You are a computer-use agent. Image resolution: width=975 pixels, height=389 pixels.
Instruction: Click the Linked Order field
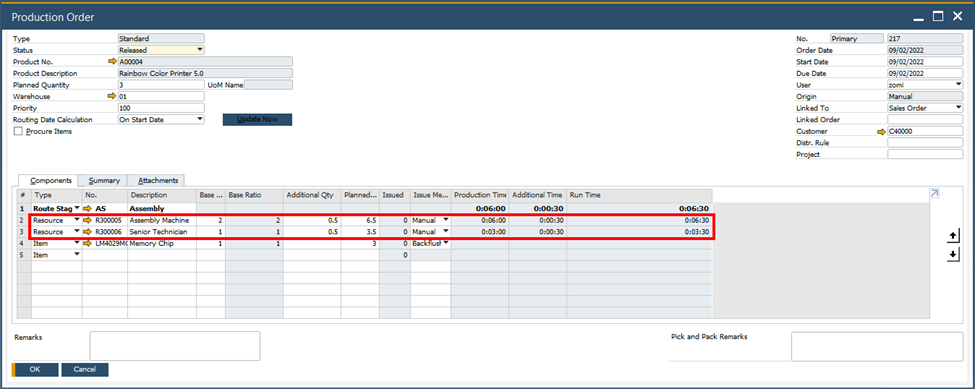pos(925,120)
